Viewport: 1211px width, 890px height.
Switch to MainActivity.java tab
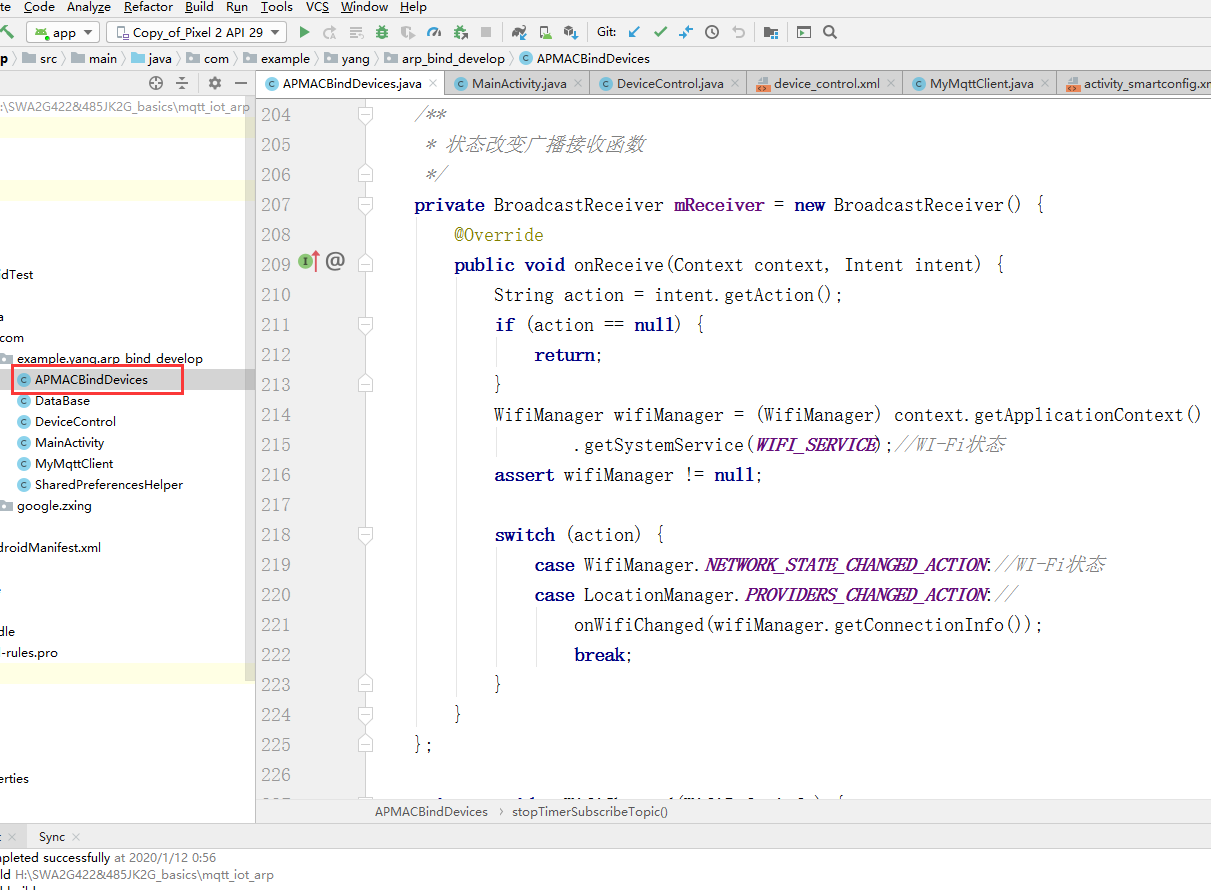[x=519, y=84]
